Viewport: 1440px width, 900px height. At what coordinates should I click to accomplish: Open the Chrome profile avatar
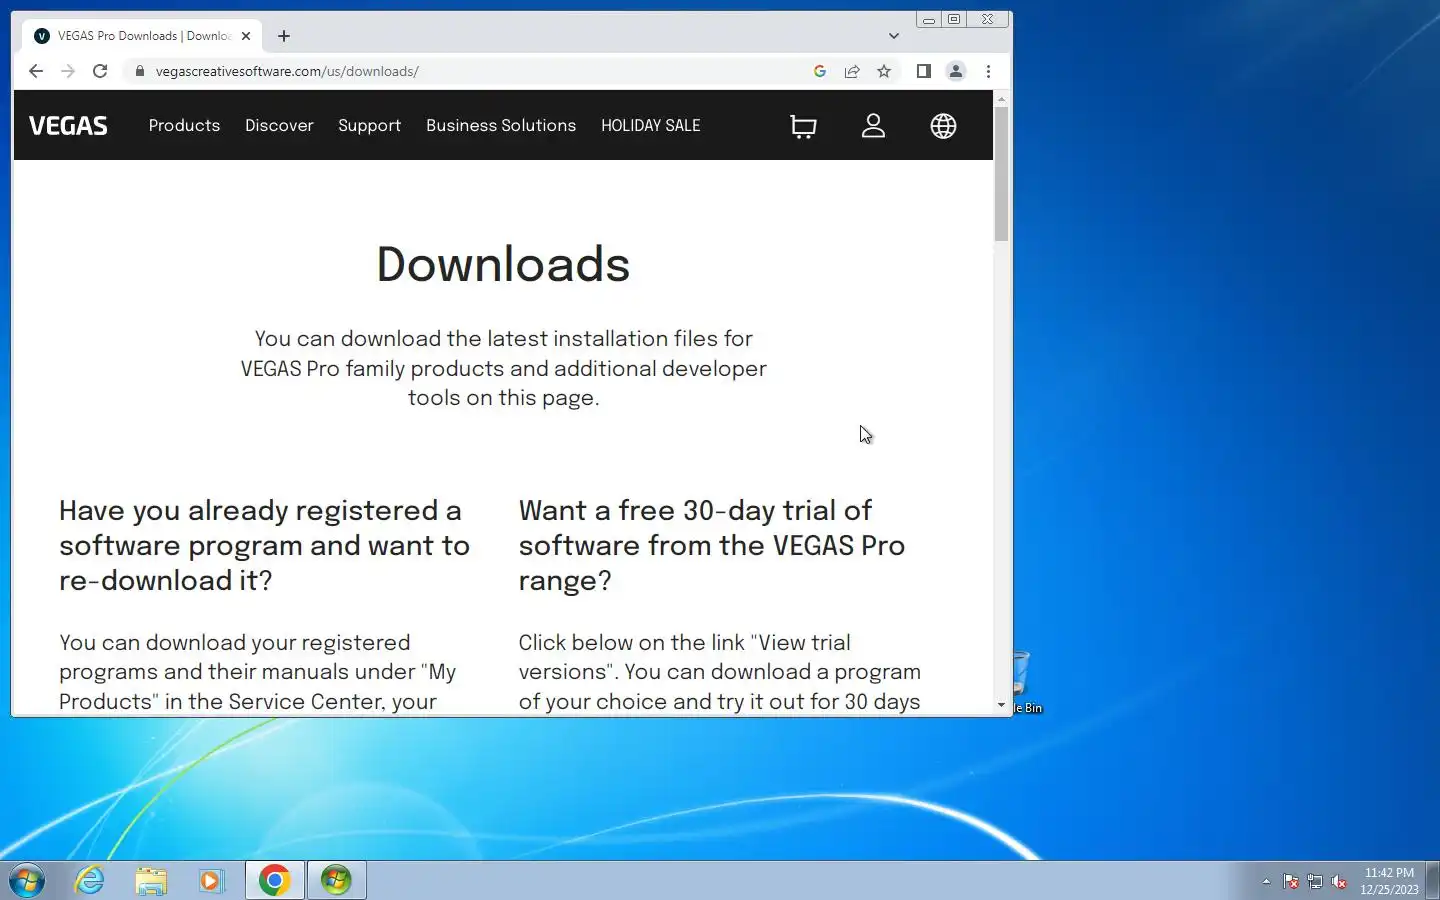[x=956, y=71]
